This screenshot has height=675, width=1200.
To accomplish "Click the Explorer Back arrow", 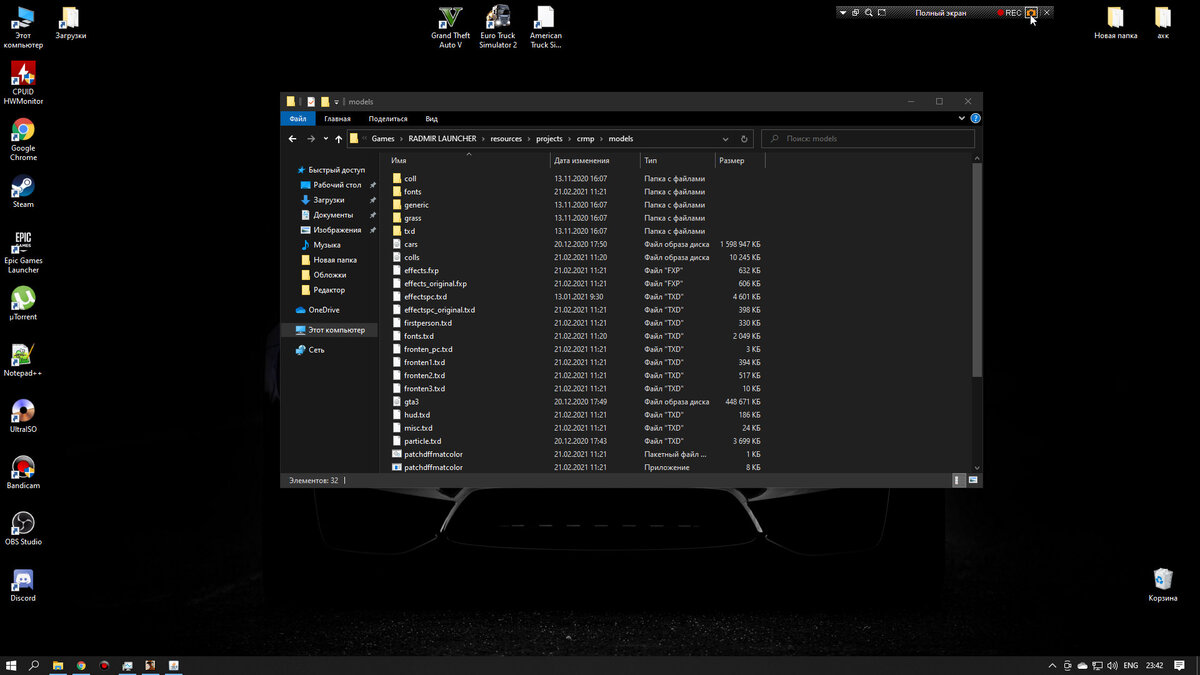I will click(292, 139).
